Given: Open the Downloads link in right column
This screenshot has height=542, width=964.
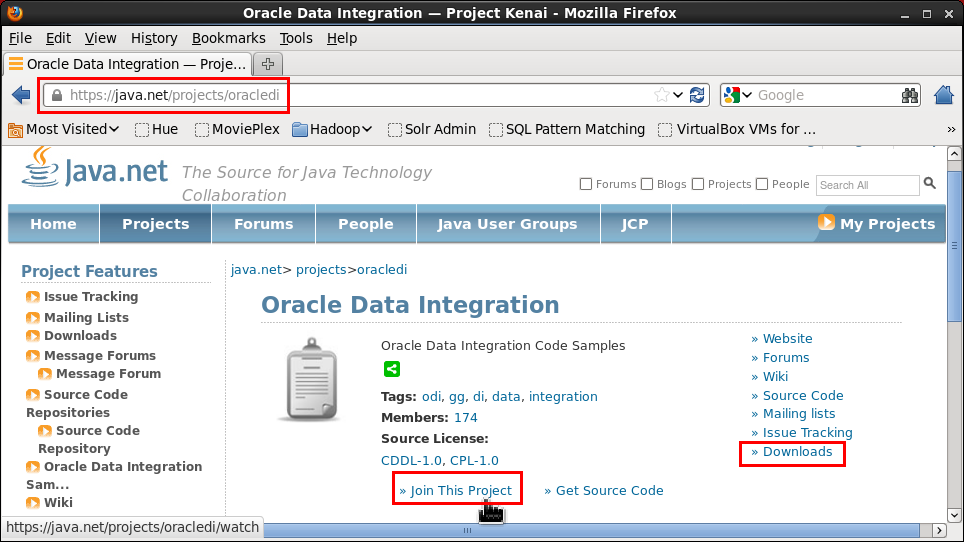Looking at the screenshot, I should 797,452.
